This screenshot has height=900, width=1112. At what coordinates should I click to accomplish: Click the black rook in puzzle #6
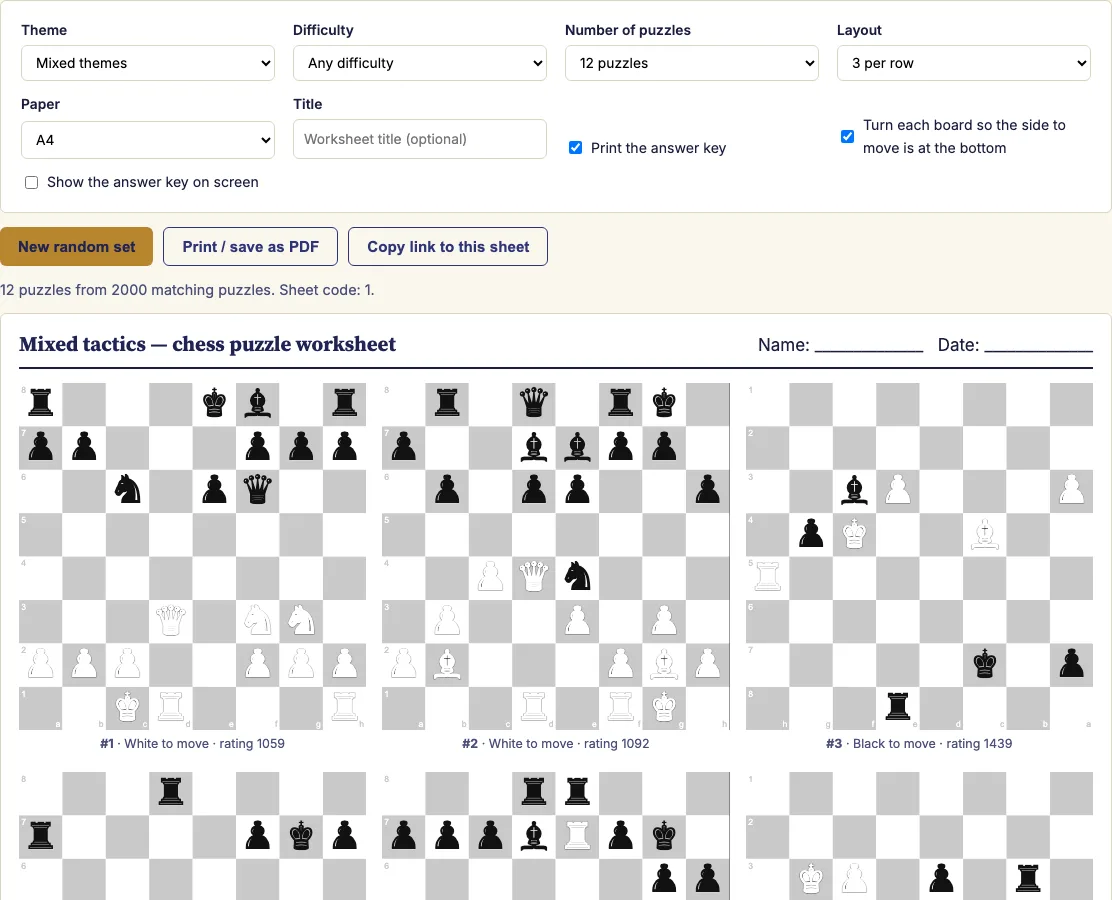[1028, 879]
